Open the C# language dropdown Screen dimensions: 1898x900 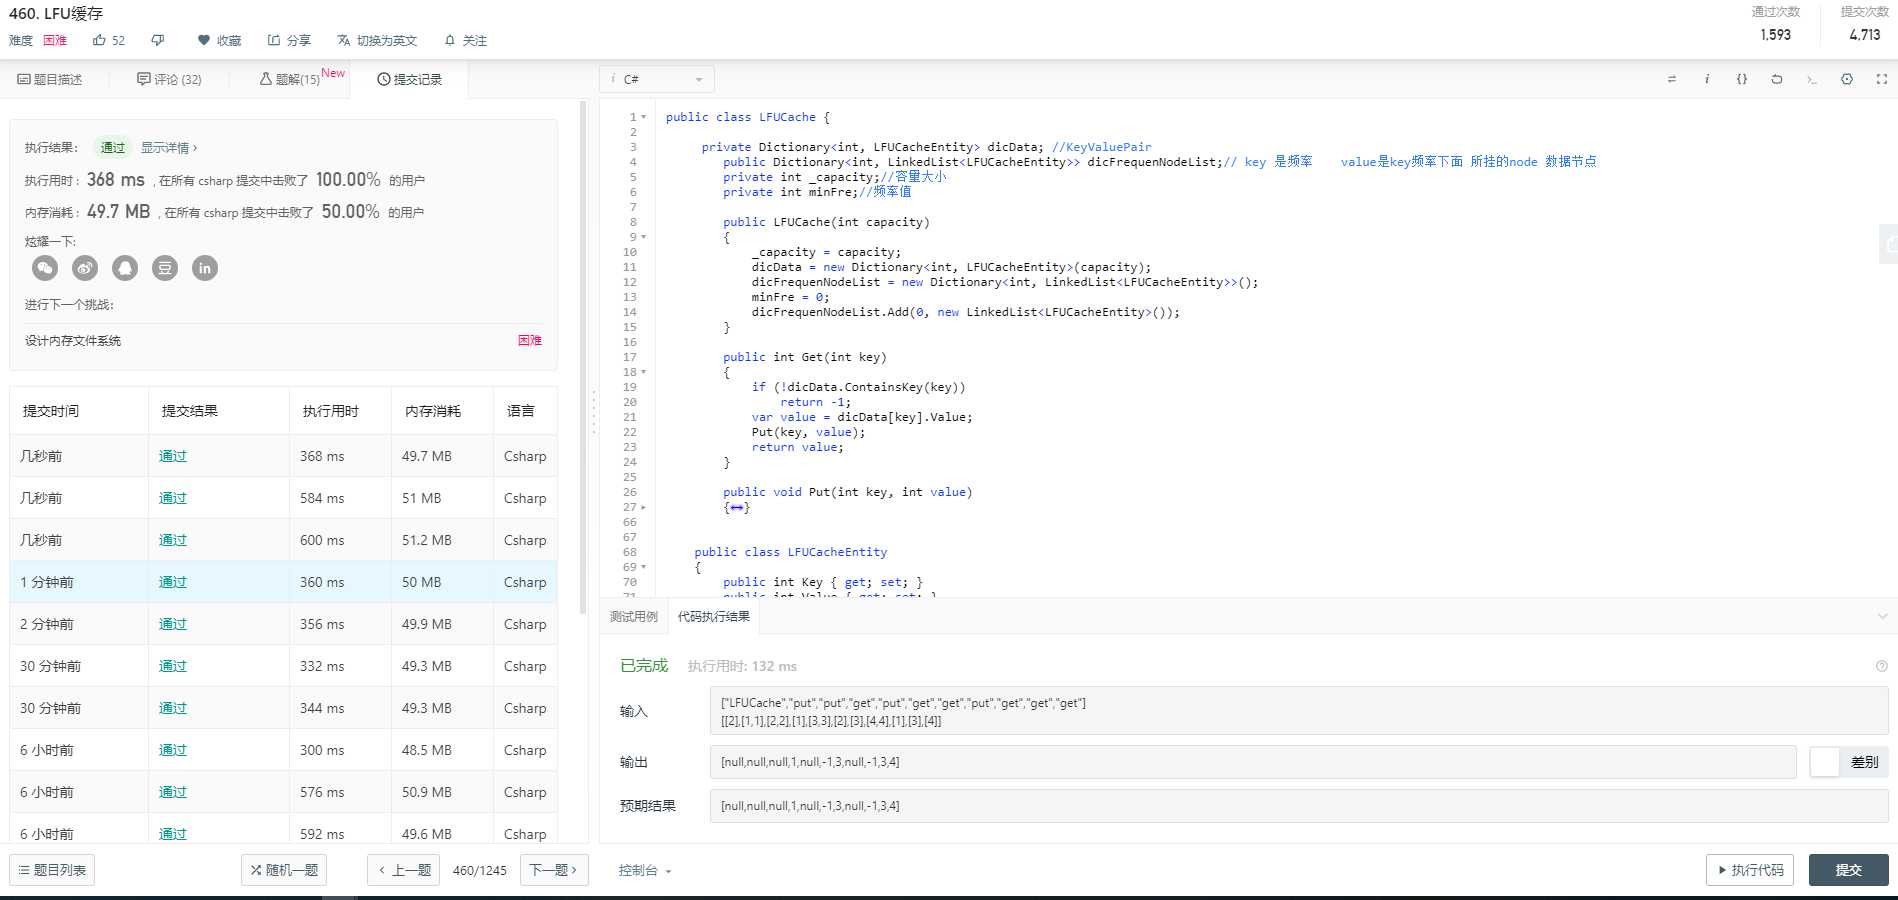coord(657,79)
